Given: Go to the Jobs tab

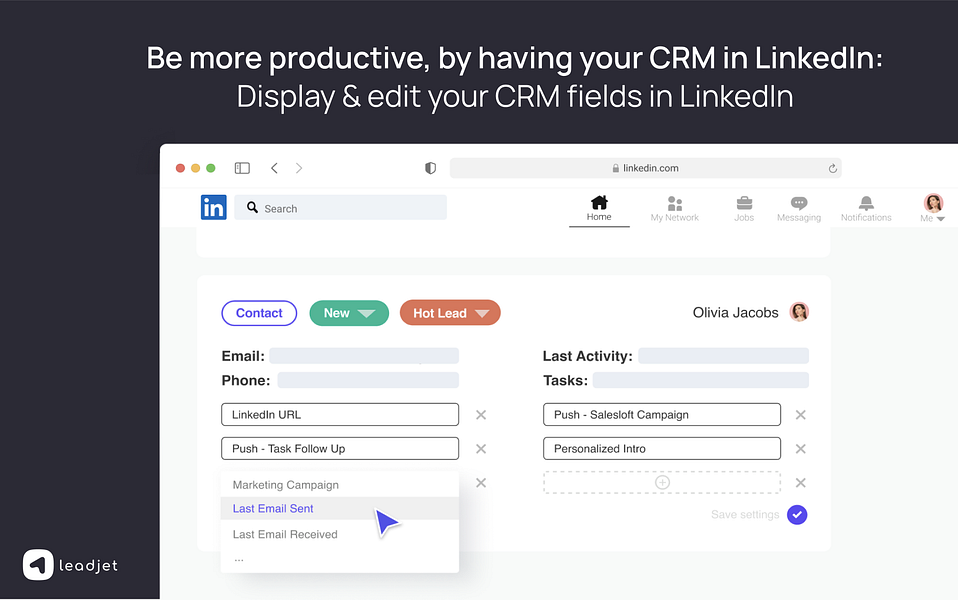Looking at the screenshot, I should (744, 209).
